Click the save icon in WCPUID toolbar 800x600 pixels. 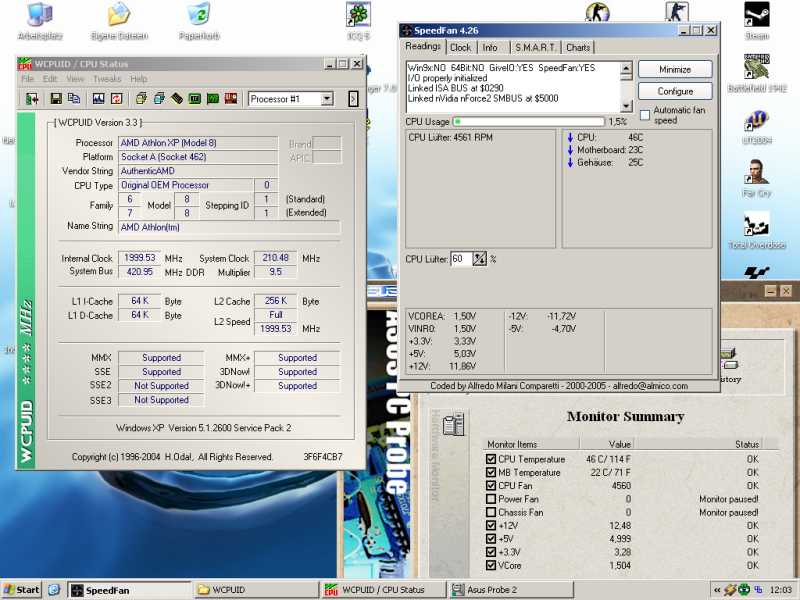[56, 99]
